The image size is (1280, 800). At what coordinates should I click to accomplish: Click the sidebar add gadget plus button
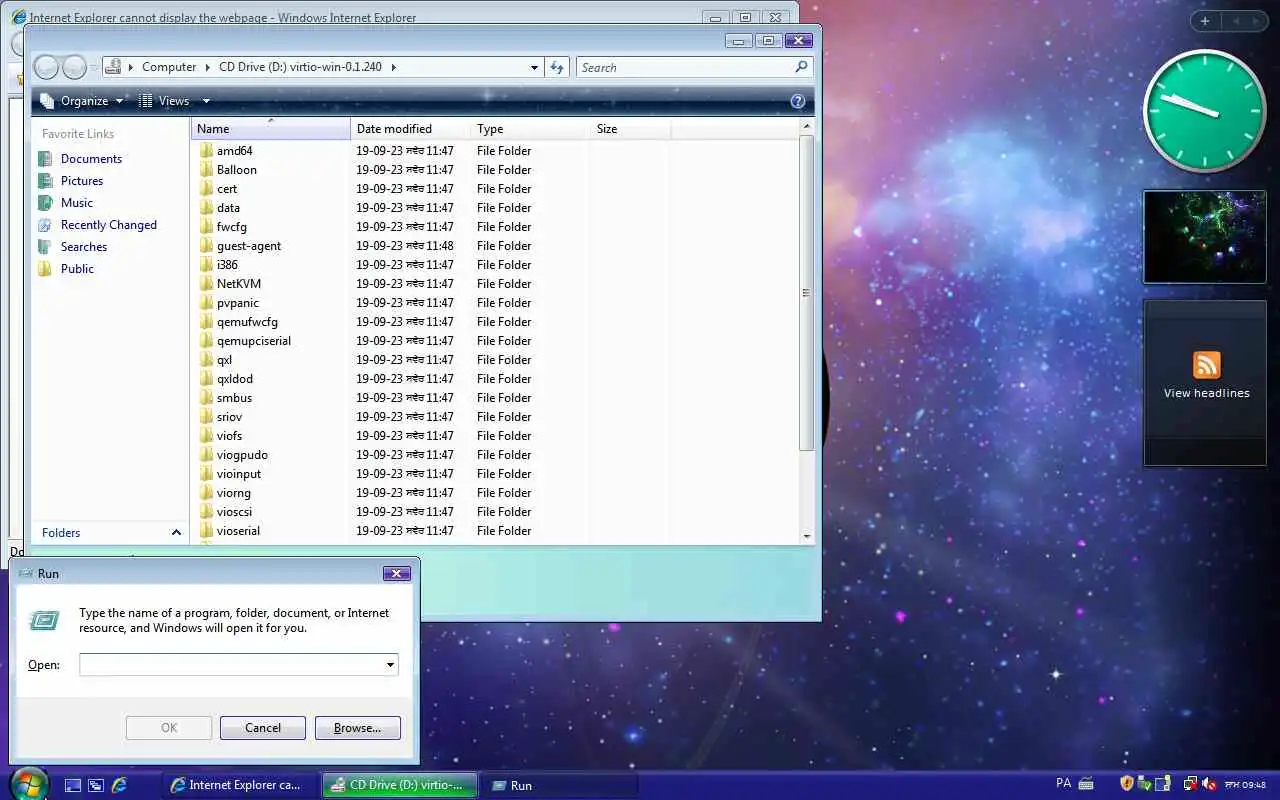(x=1204, y=21)
